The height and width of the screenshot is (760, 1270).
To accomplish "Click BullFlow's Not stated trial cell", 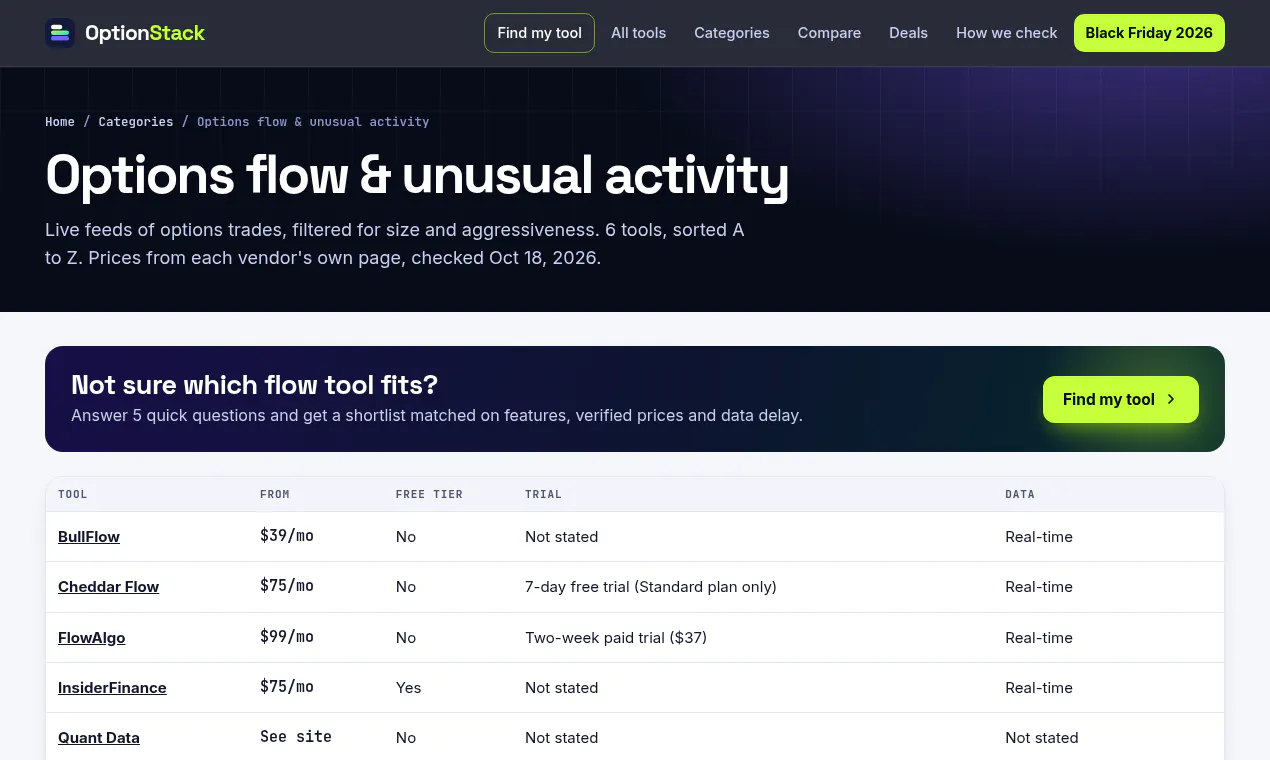I will (562, 537).
